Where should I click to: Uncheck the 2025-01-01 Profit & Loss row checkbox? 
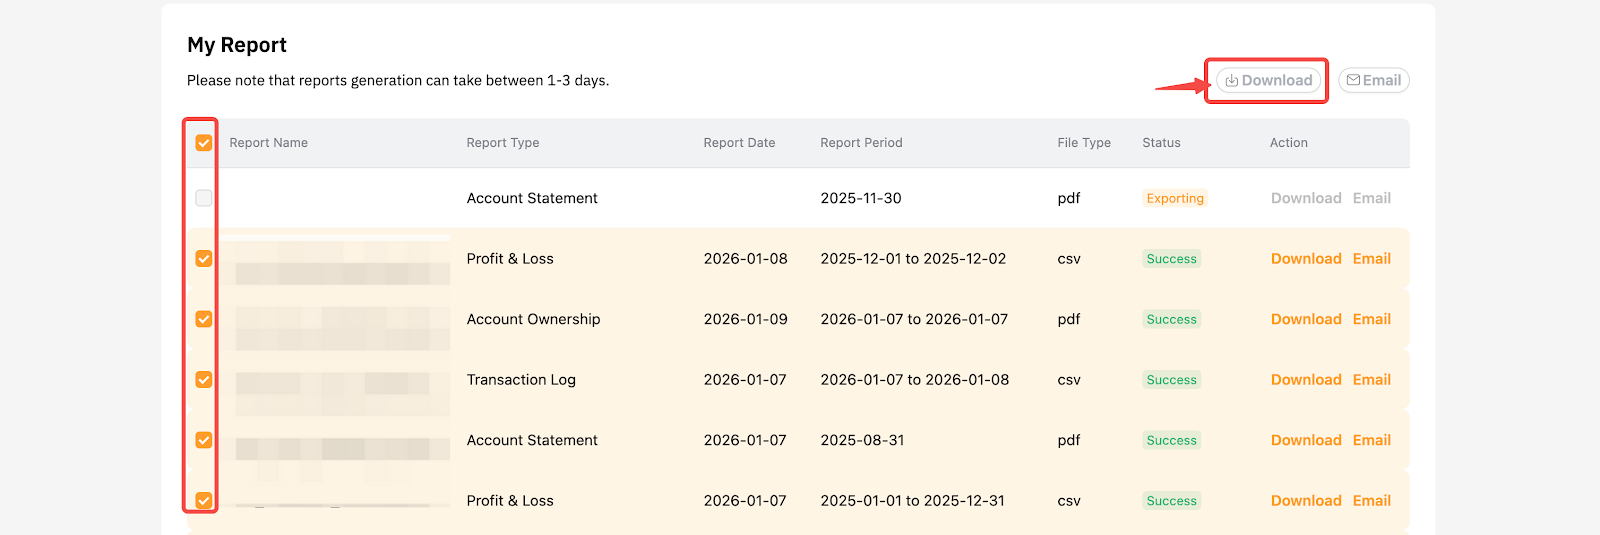[204, 500]
